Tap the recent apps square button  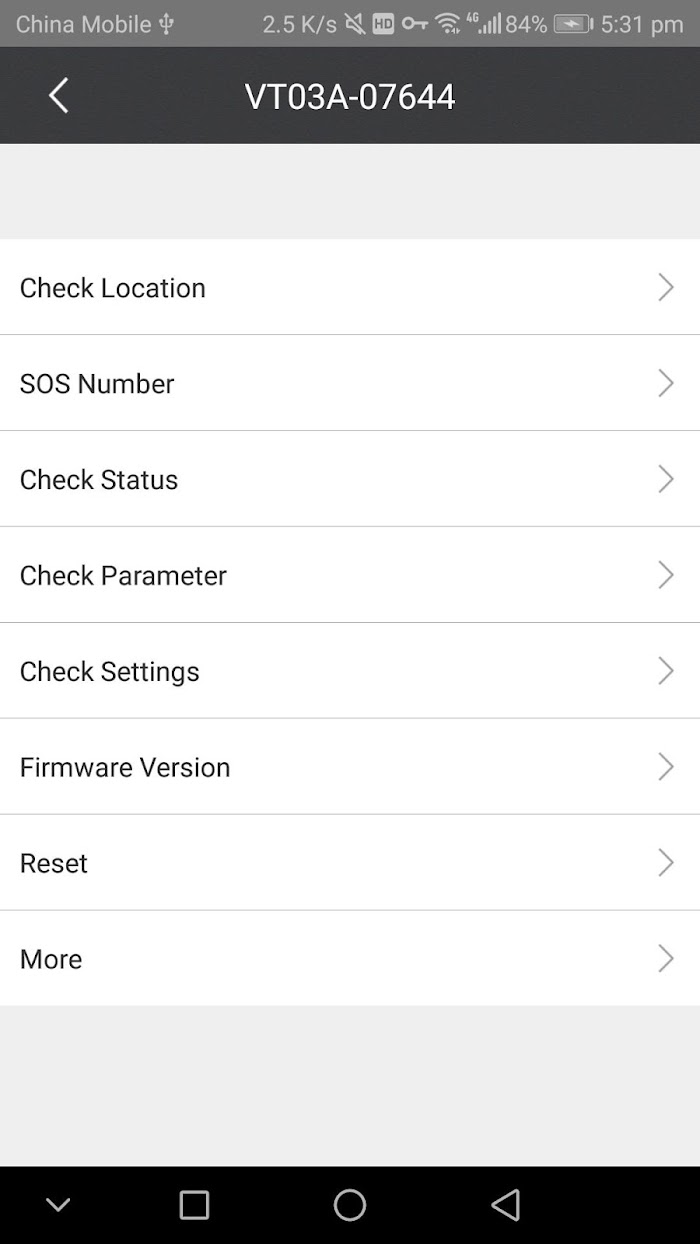[x=194, y=1205]
